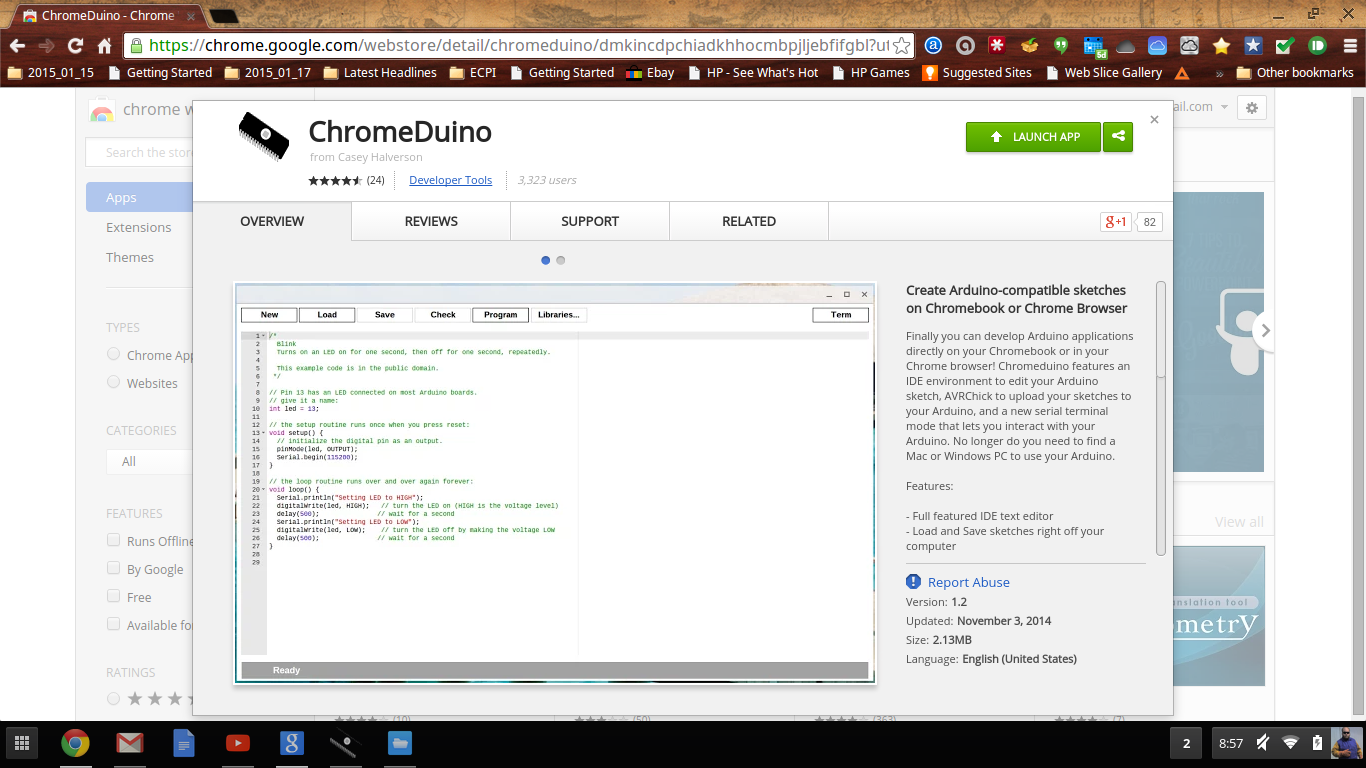
Task: Enable the Free feature checkbox
Action: click(113, 596)
